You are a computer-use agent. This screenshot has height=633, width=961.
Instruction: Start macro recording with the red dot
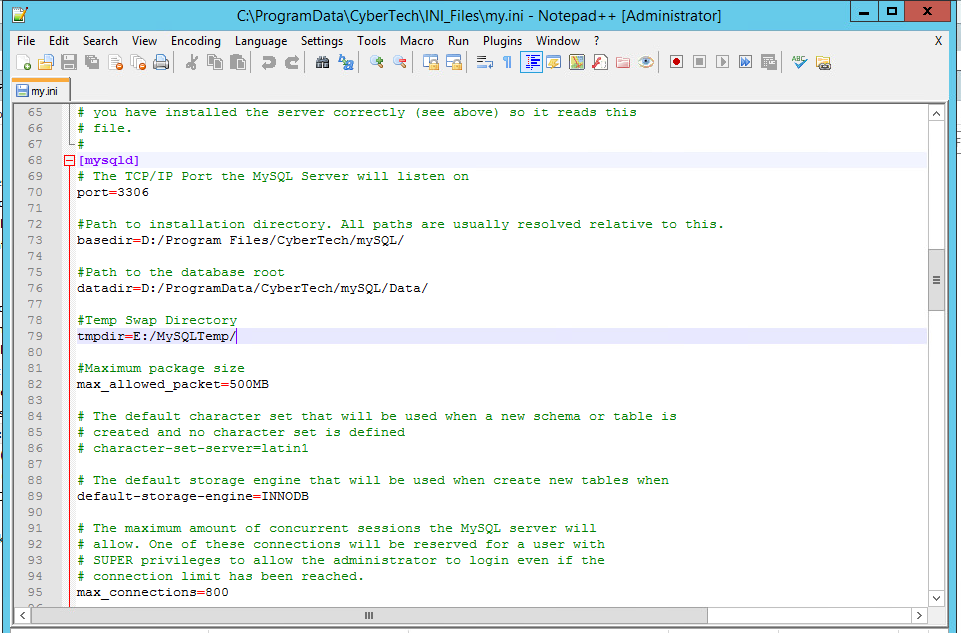coord(676,62)
